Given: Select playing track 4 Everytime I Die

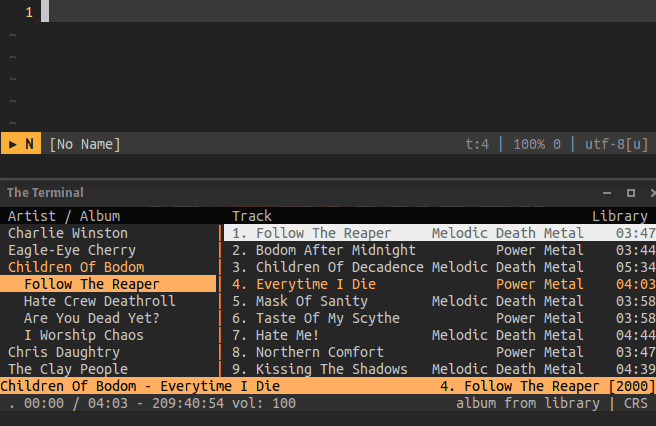Looking at the screenshot, I should coord(440,284).
